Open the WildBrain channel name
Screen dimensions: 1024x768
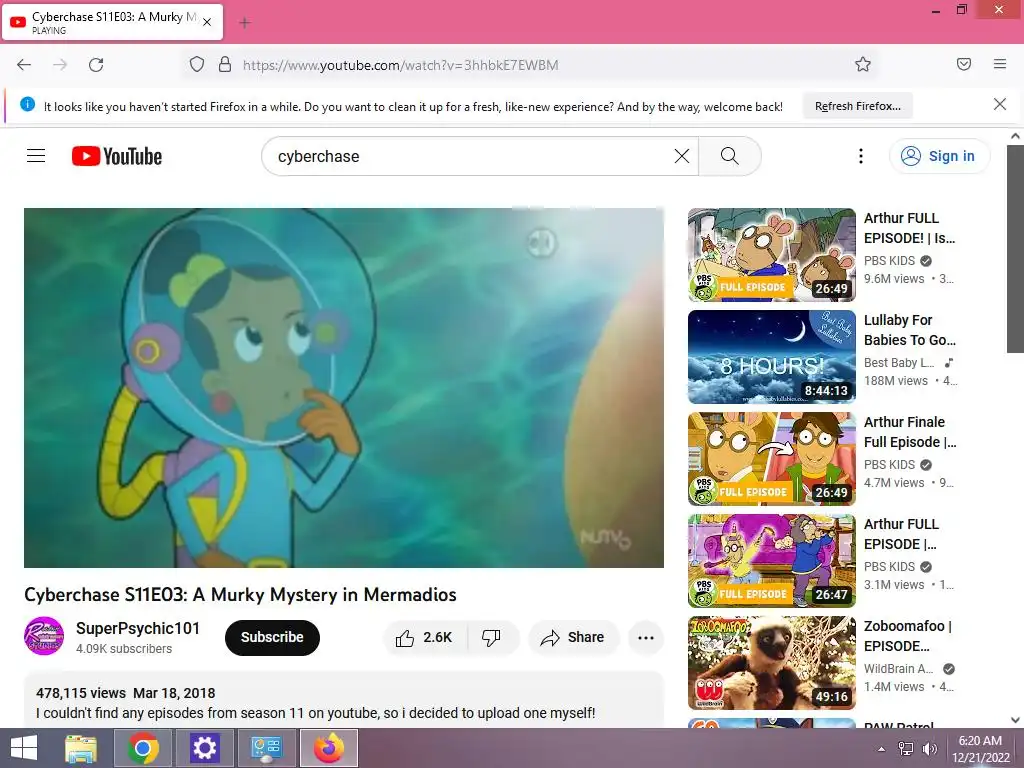[x=899, y=669]
